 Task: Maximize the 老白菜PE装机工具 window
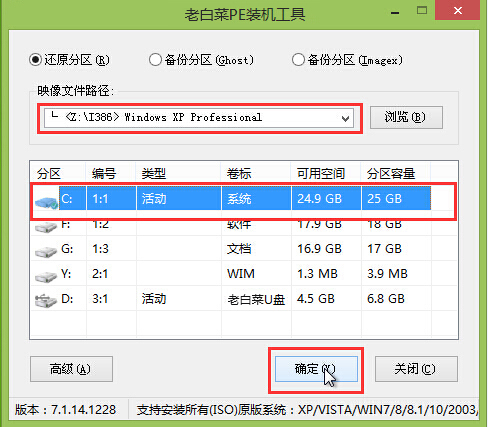point(422,10)
